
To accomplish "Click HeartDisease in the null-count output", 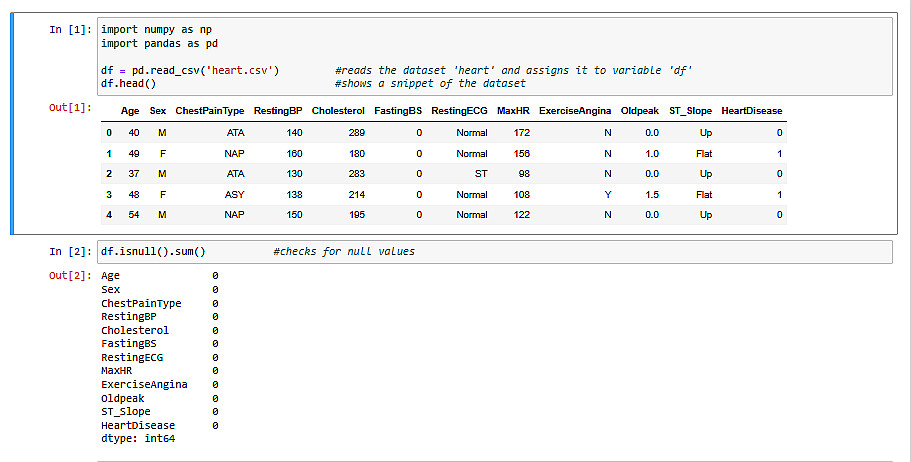I will click(138, 425).
